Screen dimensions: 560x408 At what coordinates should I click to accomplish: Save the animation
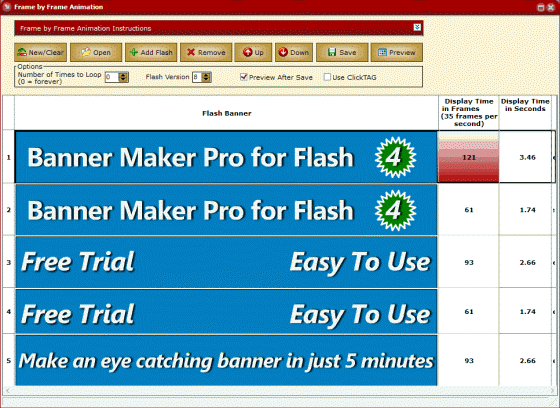tap(342, 53)
